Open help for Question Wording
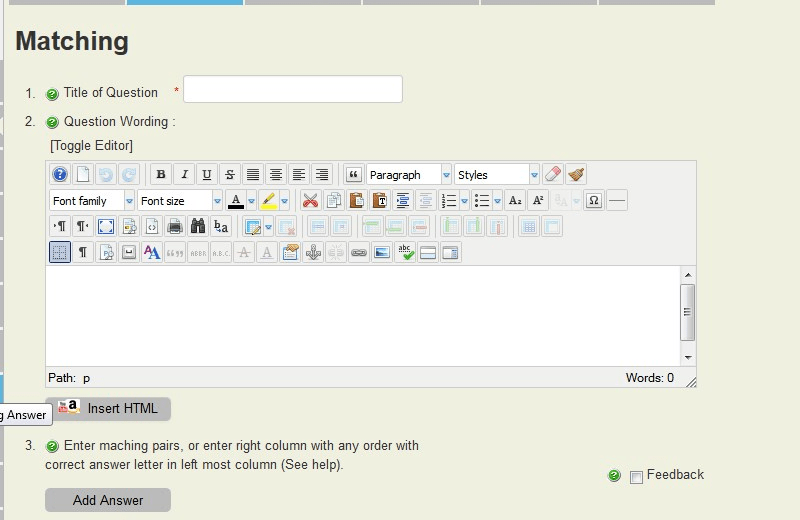The height and width of the screenshot is (520, 800). 53,122
